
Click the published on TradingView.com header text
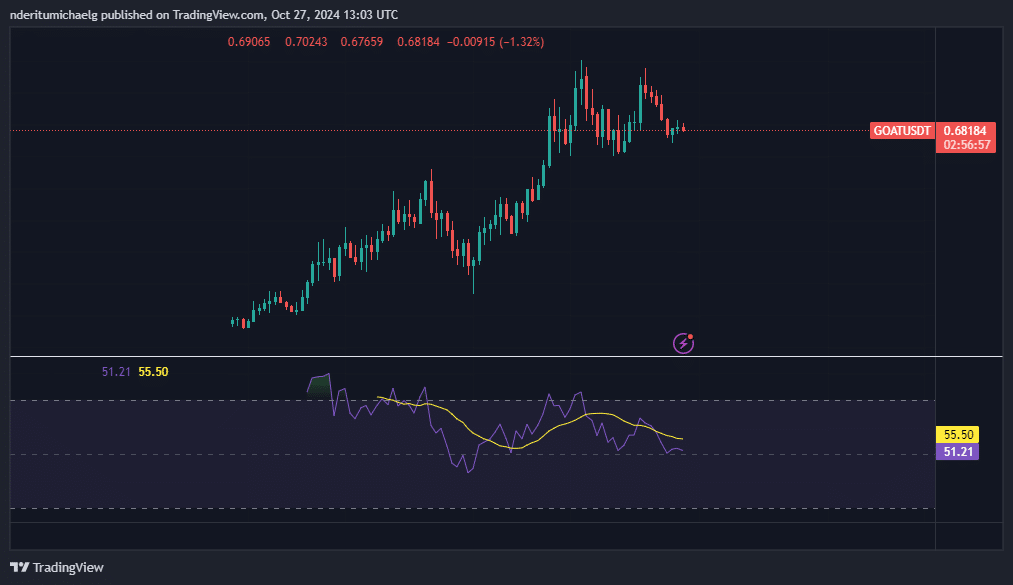(x=204, y=14)
